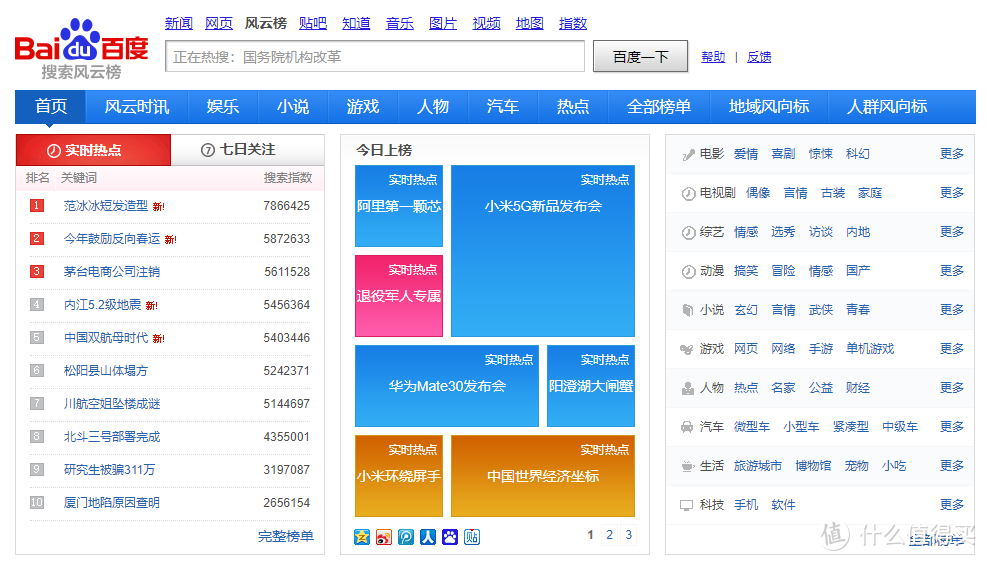This screenshot has width=987, height=561.
Task: Click the Baidu logo
Action: [81, 49]
